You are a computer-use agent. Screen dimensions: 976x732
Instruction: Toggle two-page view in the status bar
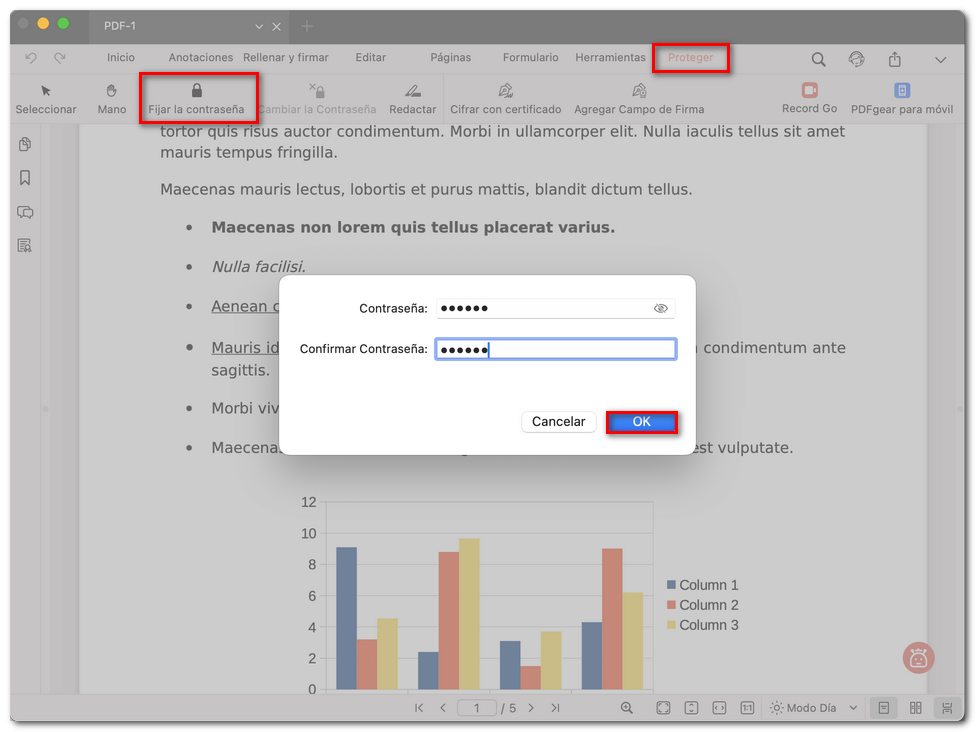coord(915,707)
